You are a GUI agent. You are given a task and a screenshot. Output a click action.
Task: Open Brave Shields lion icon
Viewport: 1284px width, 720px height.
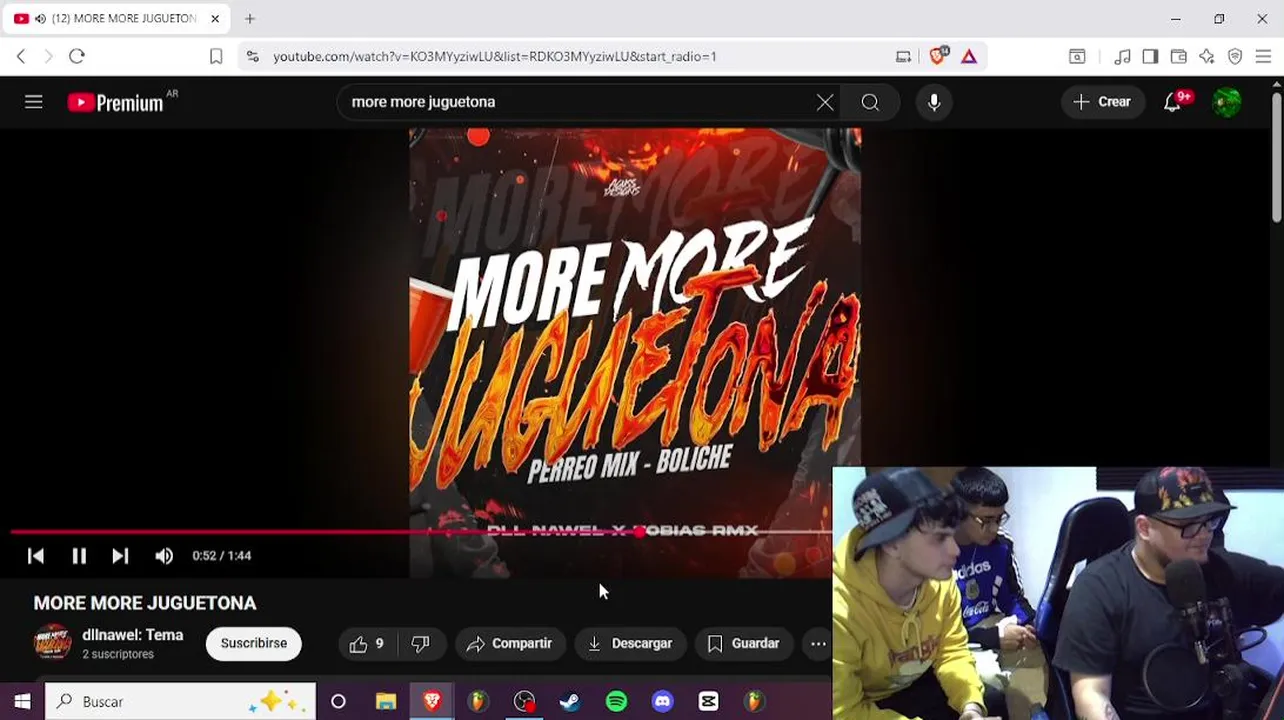pos(938,56)
